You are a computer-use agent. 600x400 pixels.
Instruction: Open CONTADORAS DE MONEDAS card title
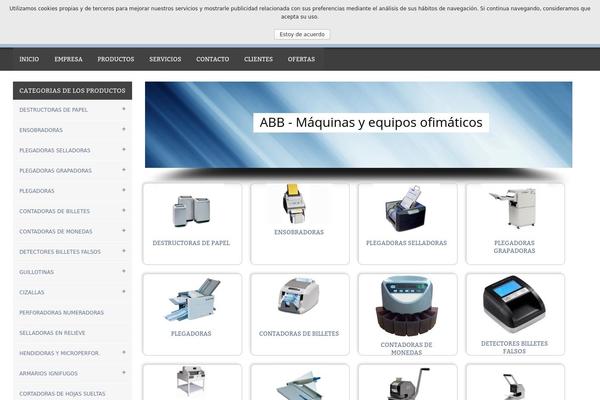coord(406,349)
